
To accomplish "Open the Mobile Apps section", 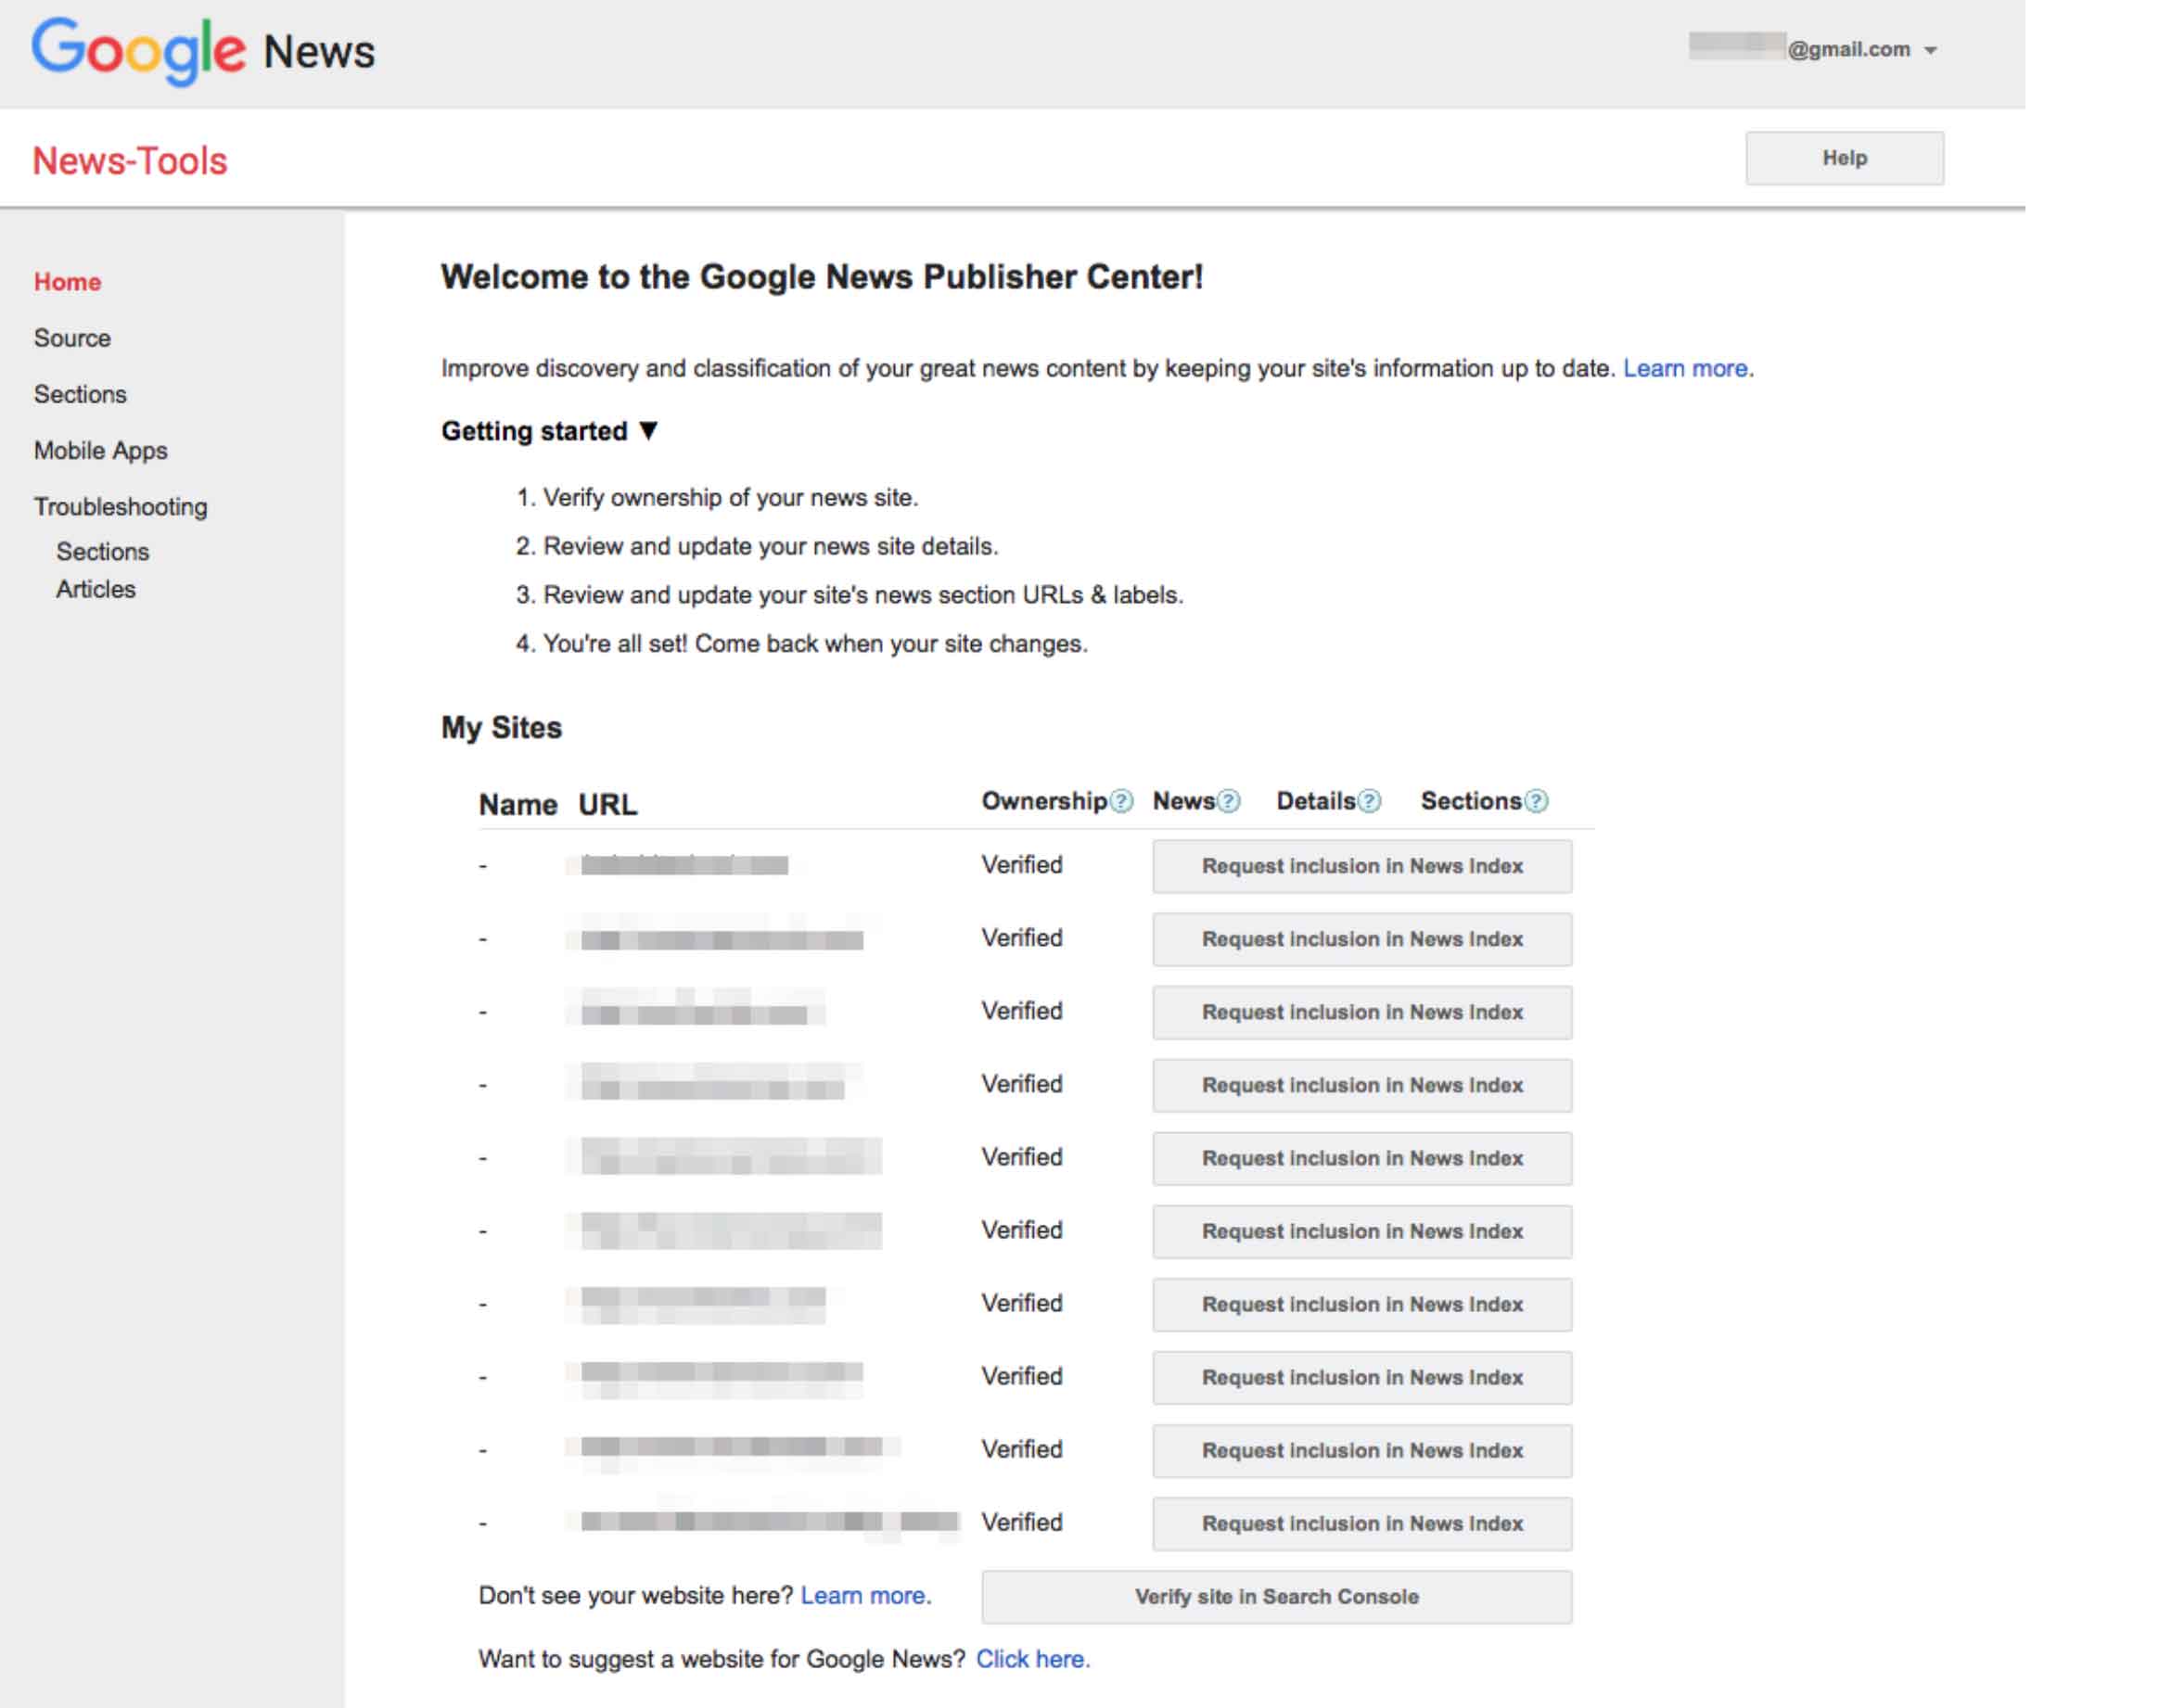I will tap(101, 450).
